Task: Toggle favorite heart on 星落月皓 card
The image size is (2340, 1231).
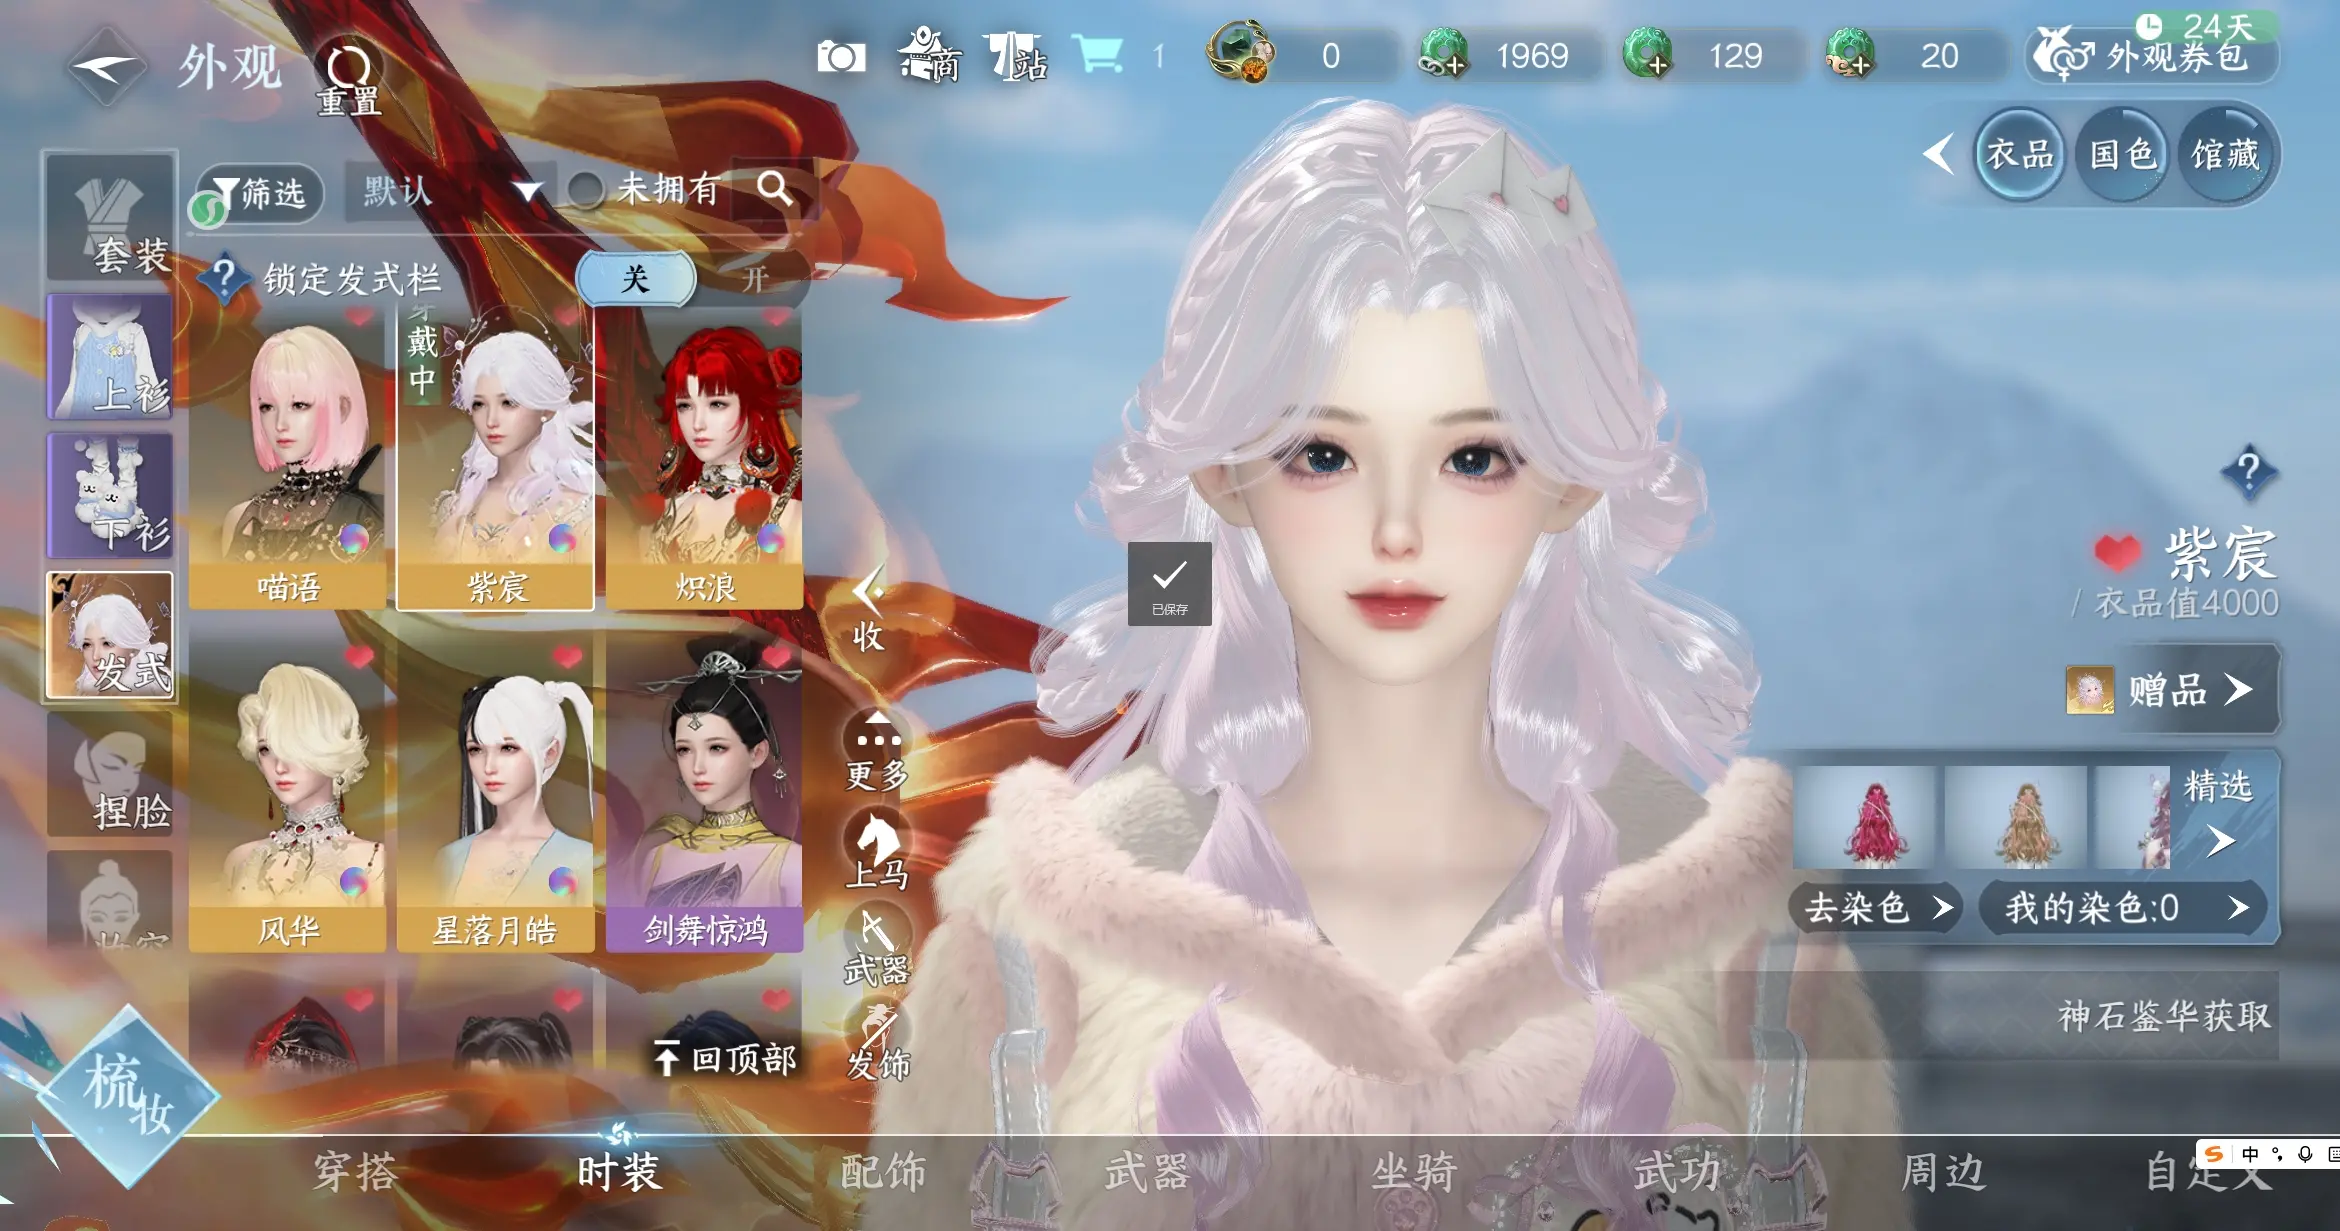Action: (x=567, y=657)
